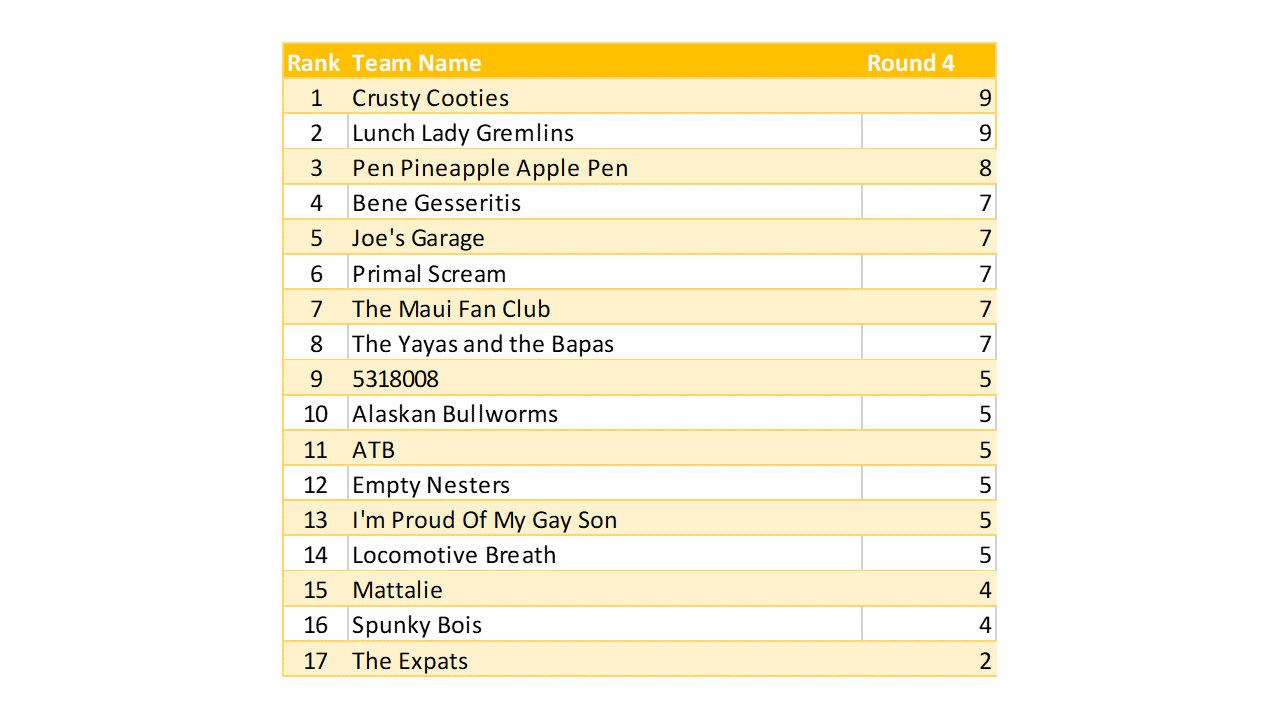Select the Primal Scream cell
1280x720 pixels.
[x=429, y=274]
